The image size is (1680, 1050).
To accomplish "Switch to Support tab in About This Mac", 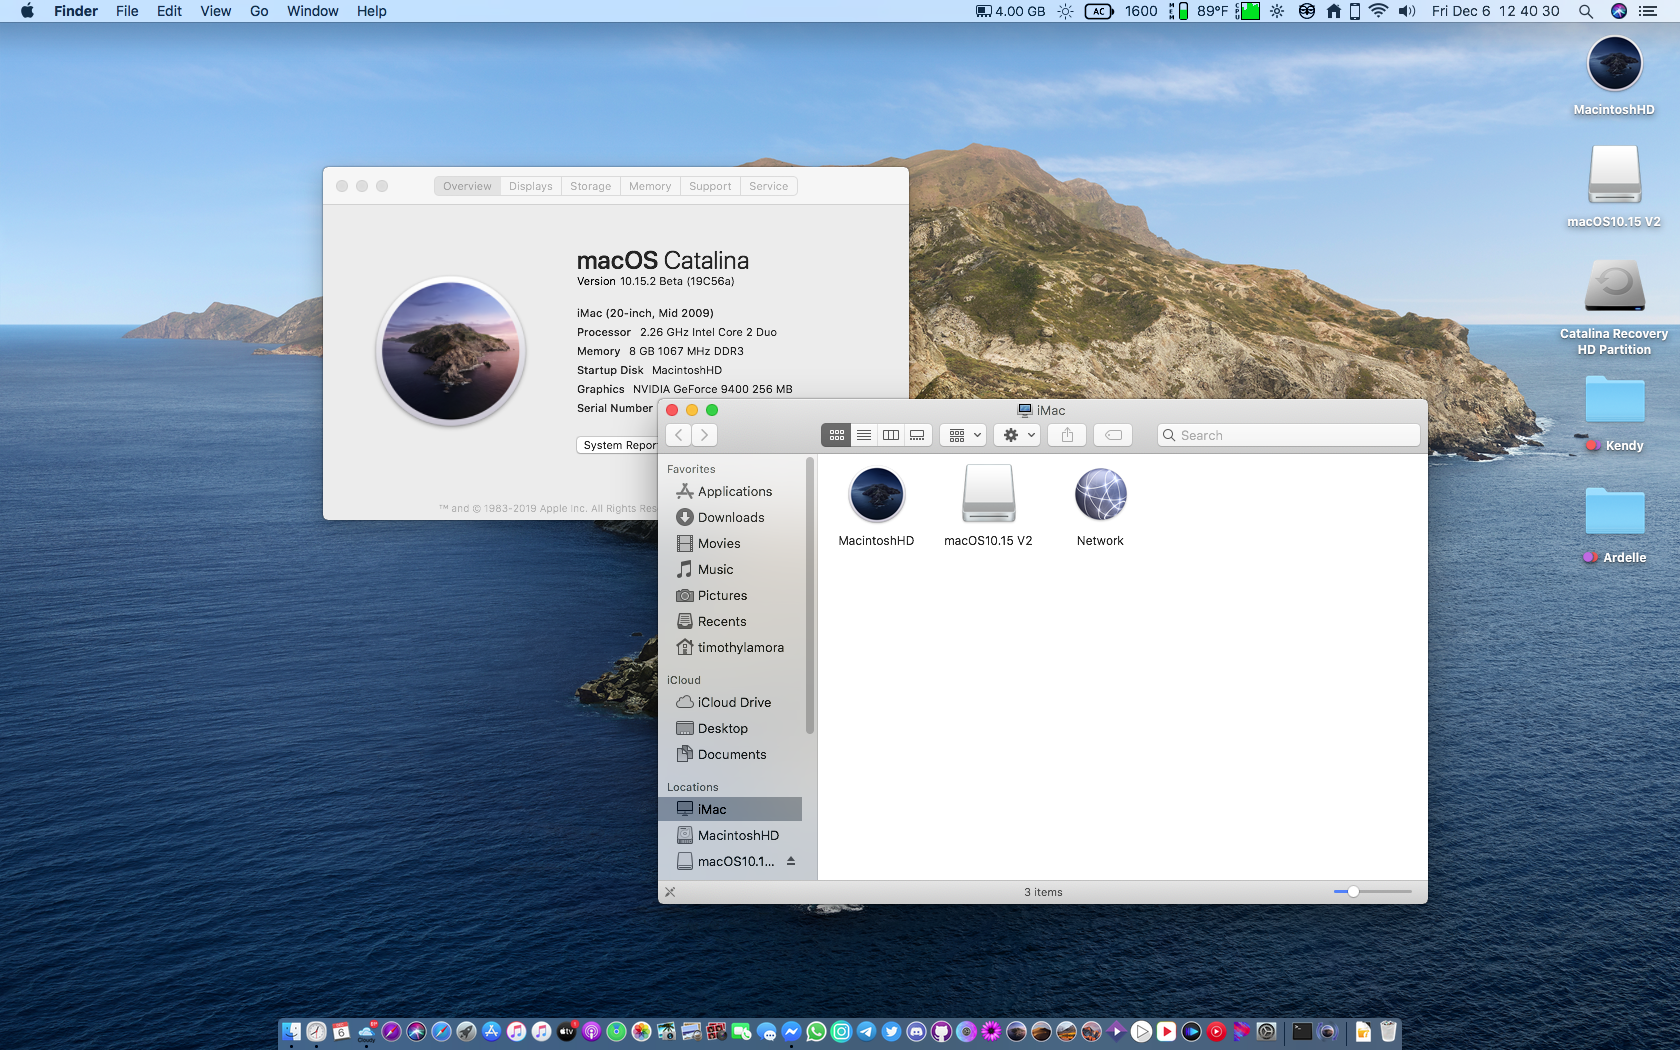I will tap(710, 186).
